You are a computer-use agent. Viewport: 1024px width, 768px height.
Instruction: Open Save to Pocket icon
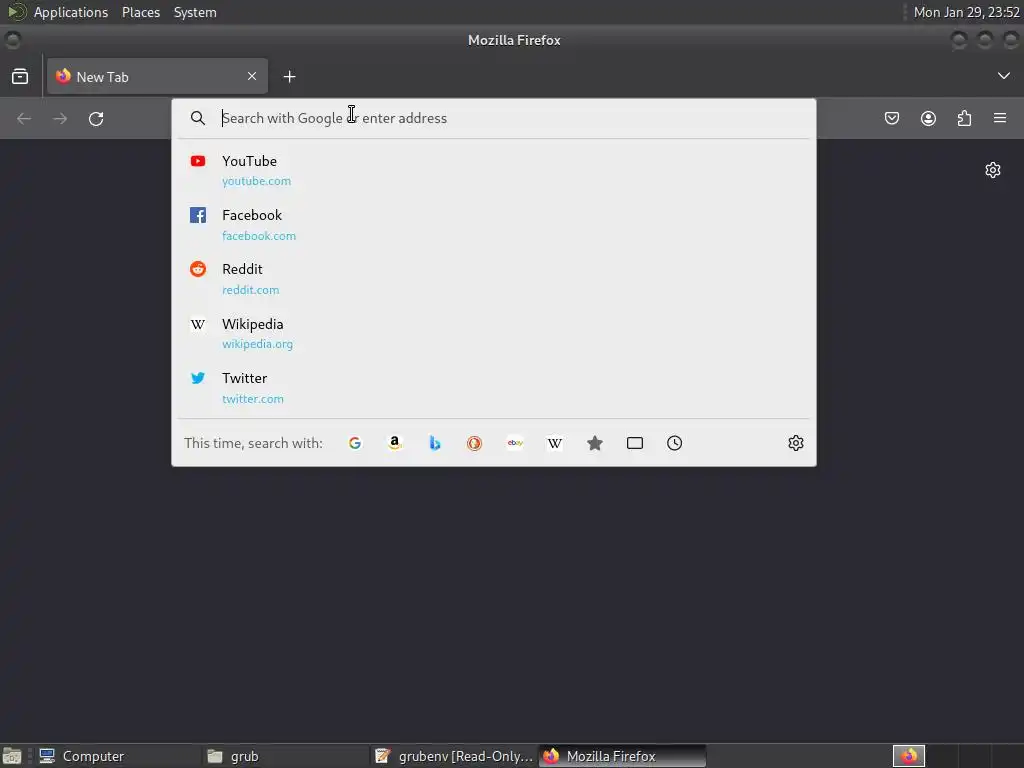point(891,118)
